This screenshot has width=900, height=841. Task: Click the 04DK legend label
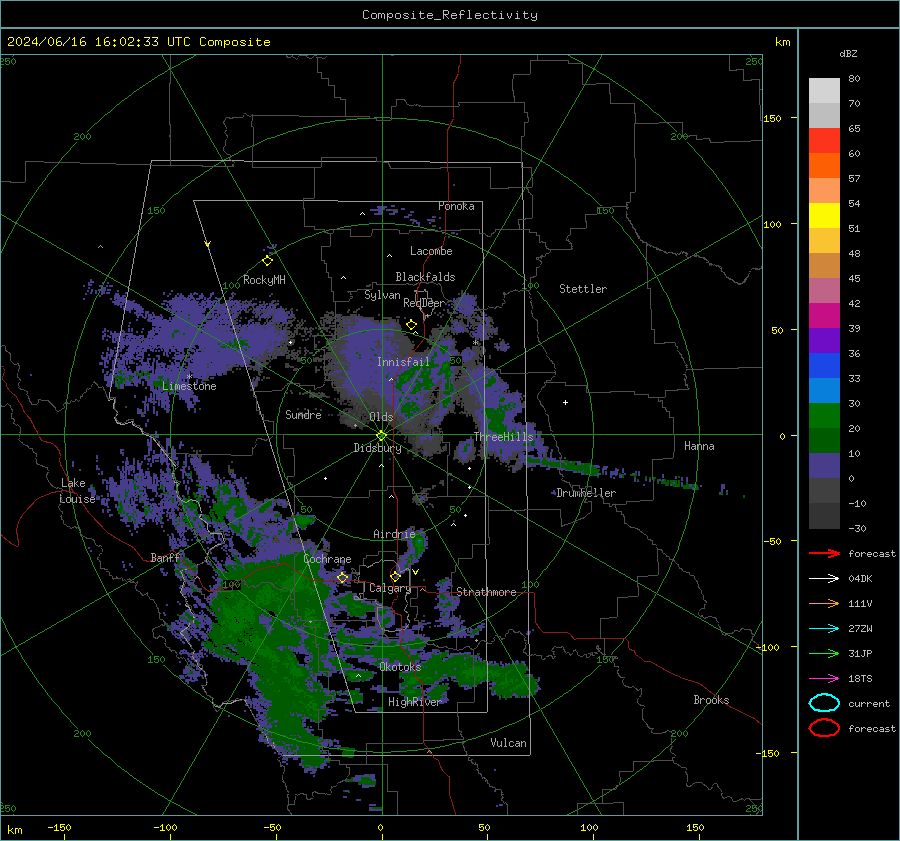coord(860,579)
